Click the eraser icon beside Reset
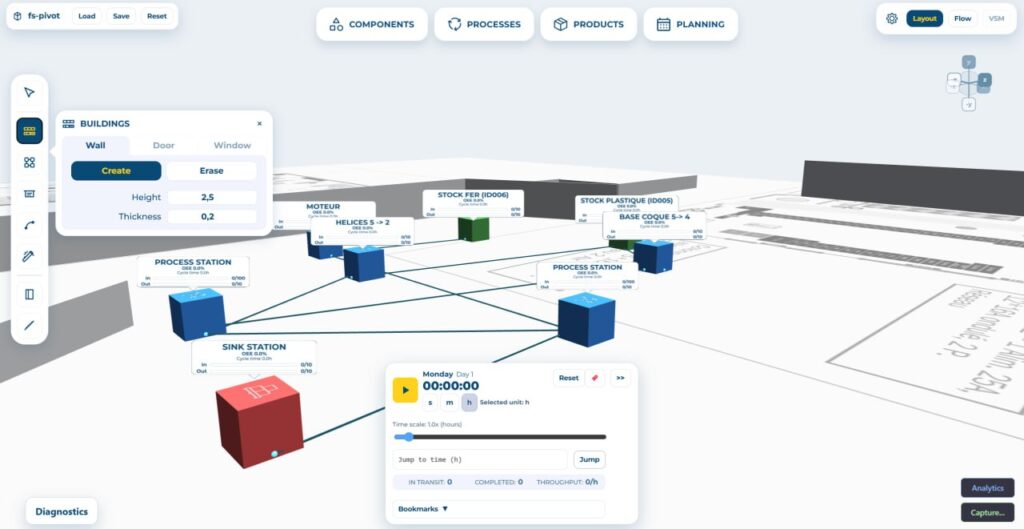This screenshot has height=529, width=1024. [x=595, y=377]
